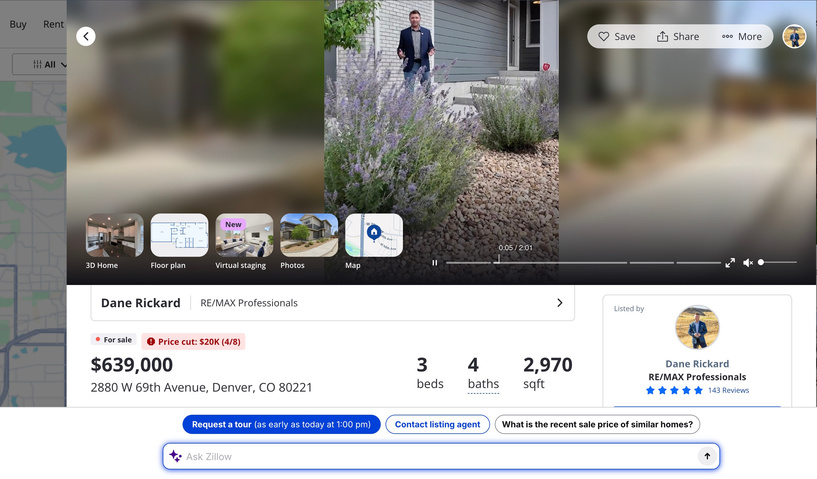This screenshot has width=817, height=479.
Task: Open the More options menu
Action: coord(741,36)
